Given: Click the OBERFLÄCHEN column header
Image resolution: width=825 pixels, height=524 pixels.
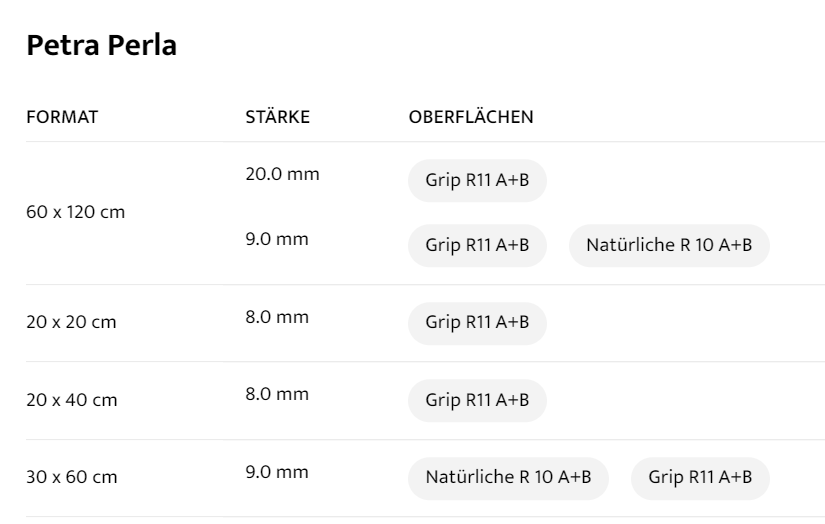Looking at the screenshot, I should (x=471, y=117).
